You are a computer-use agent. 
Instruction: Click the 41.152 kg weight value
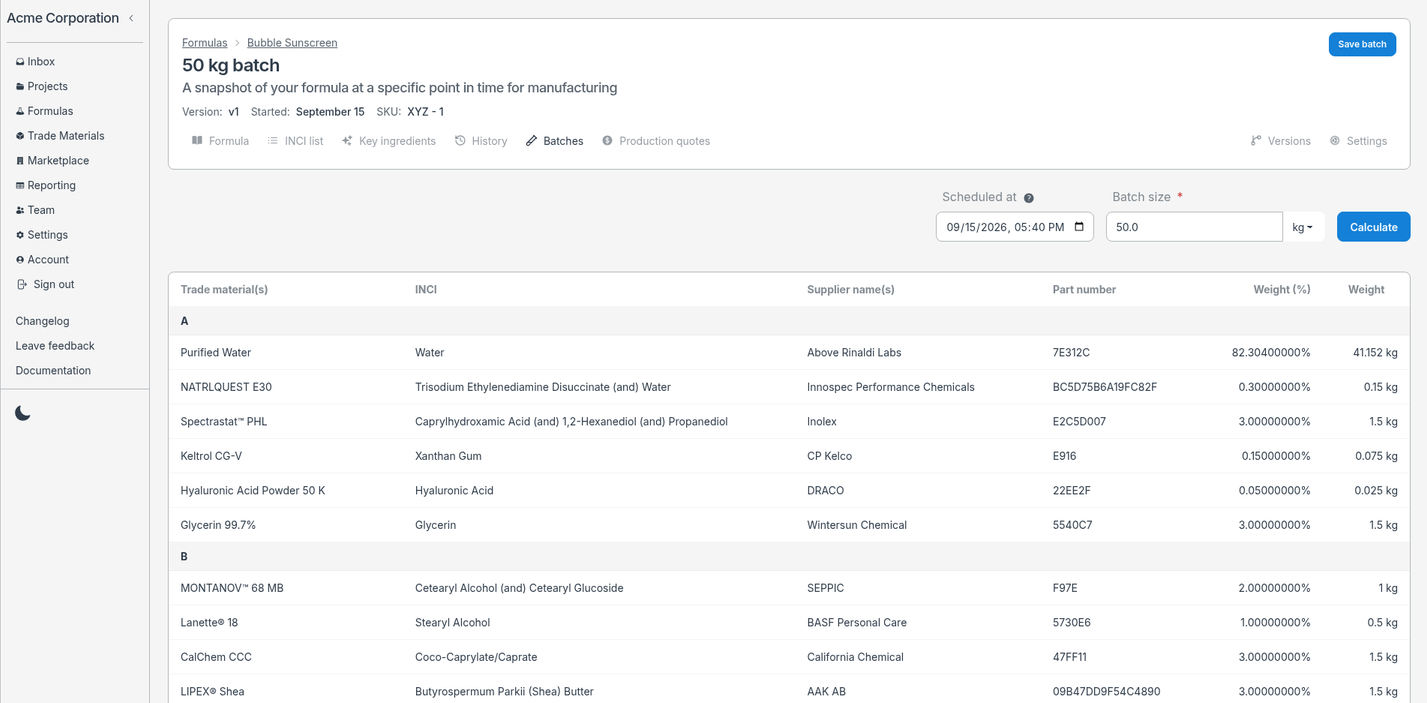(x=1375, y=353)
